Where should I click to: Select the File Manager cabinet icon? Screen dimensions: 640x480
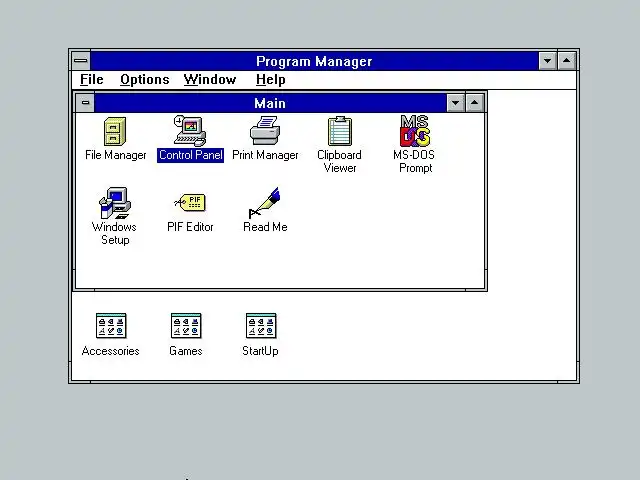point(115,131)
